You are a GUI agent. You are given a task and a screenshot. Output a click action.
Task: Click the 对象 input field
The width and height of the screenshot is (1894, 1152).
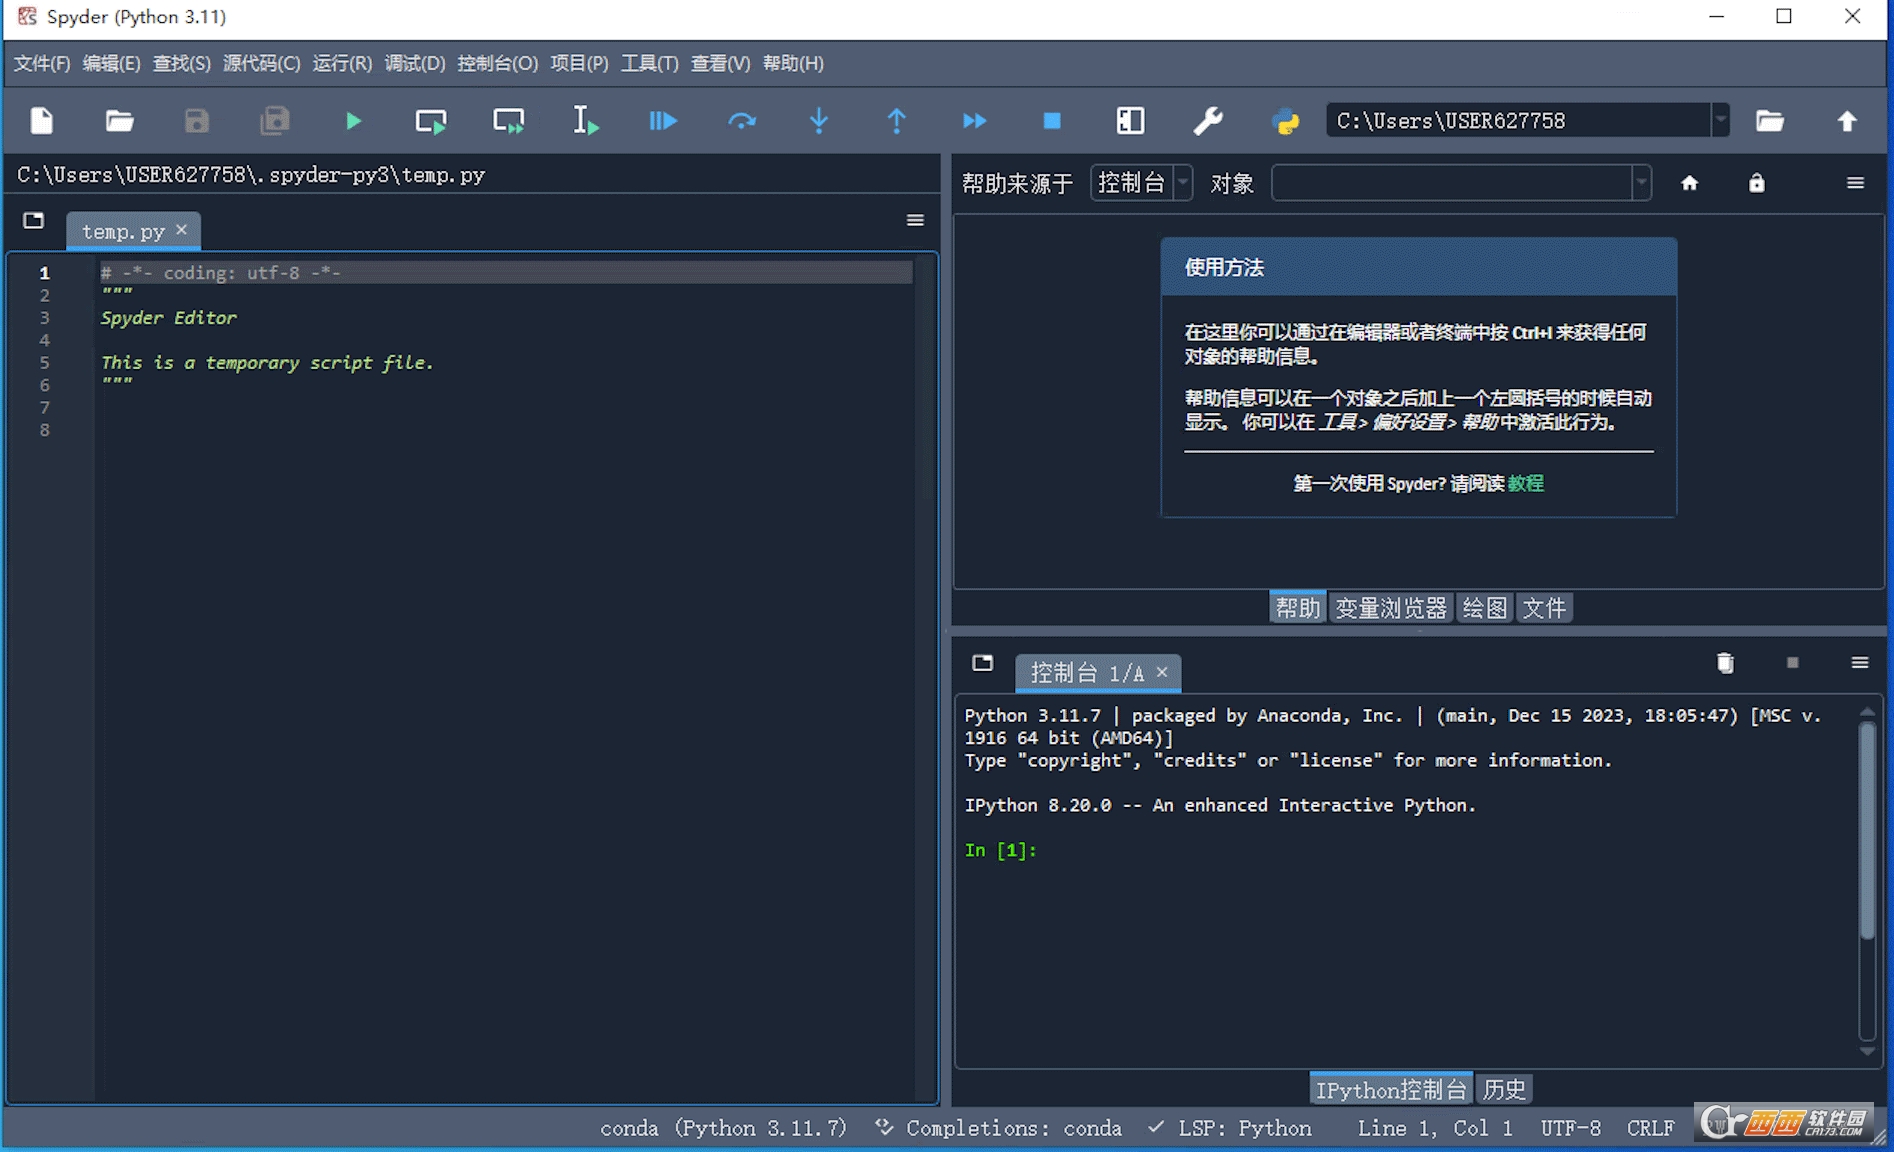[1452, 183]
